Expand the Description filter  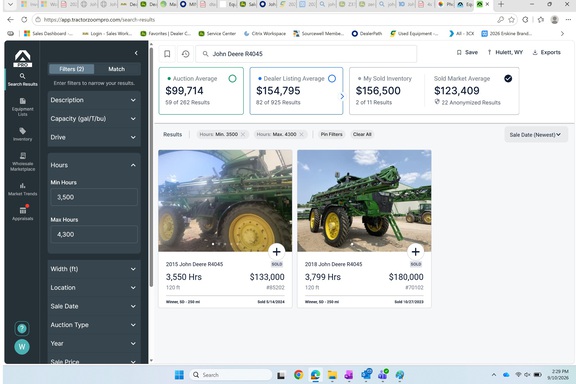[x=94, y=100]
